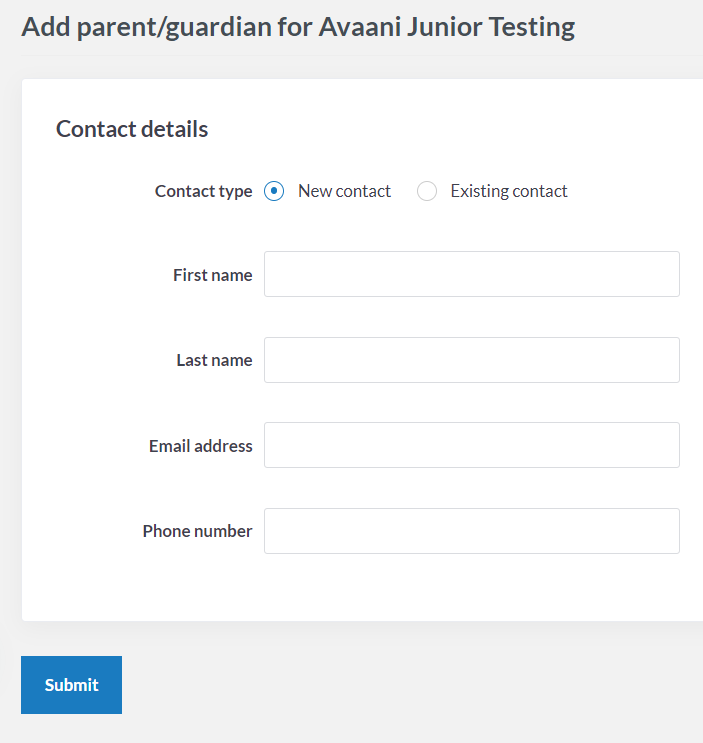The image size is (703, 743).
Task: Focus the Email address input field
Action: [x=471, y=445]
